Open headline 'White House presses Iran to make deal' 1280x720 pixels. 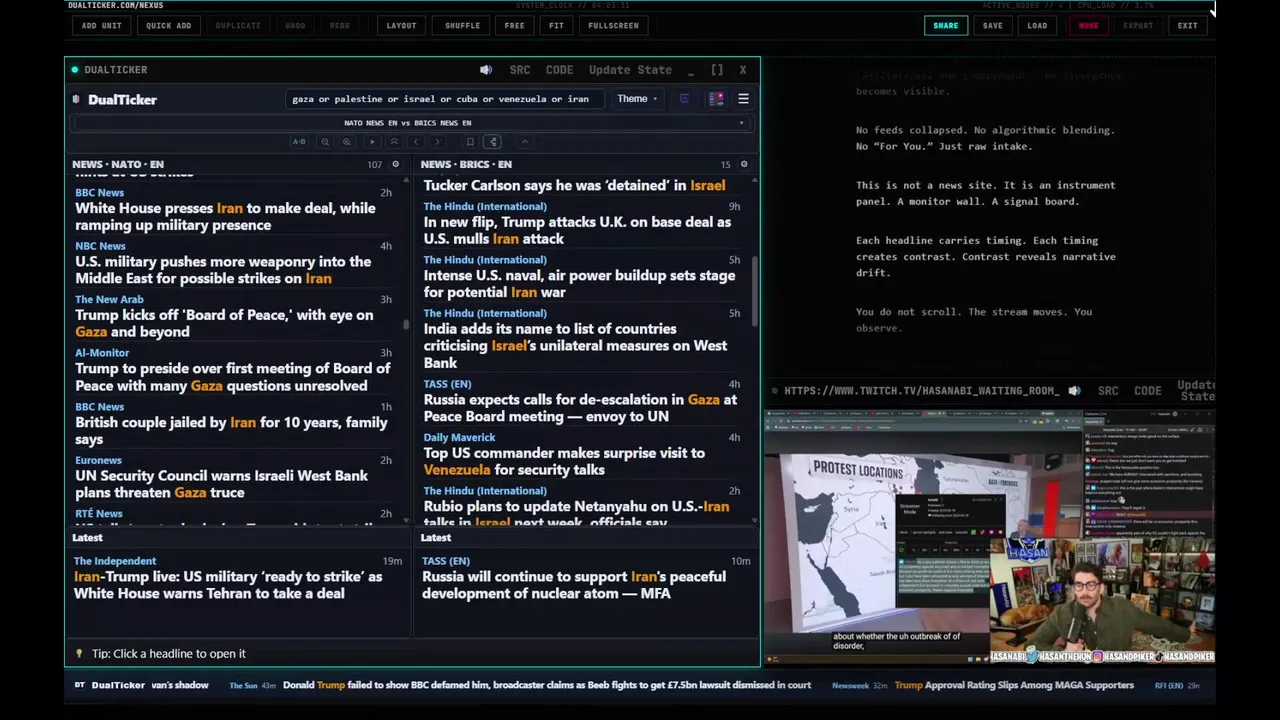click(x=225, y=217)
